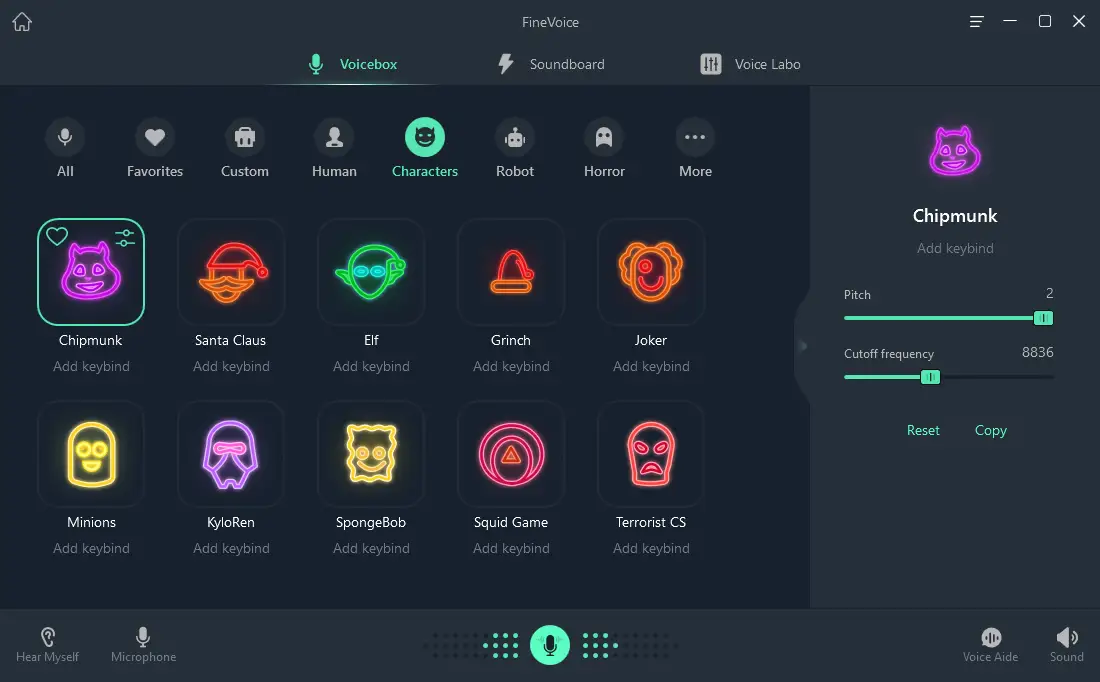Select the SpongeBob voice
1100x682 pixels.
(371, 454)
